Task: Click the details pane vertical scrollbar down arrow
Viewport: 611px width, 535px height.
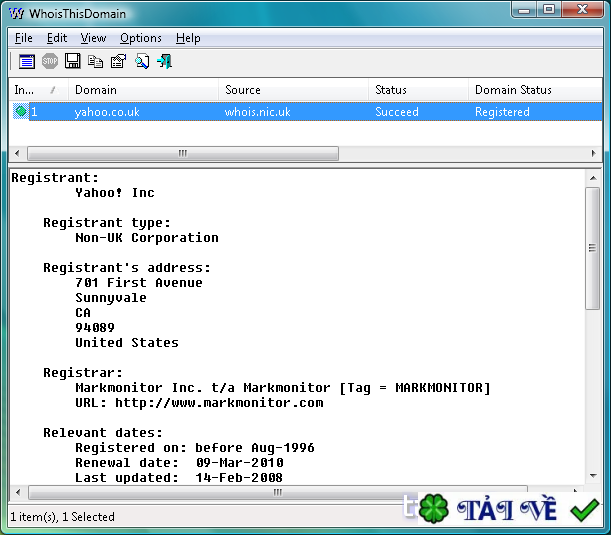Action: [592, 476]
